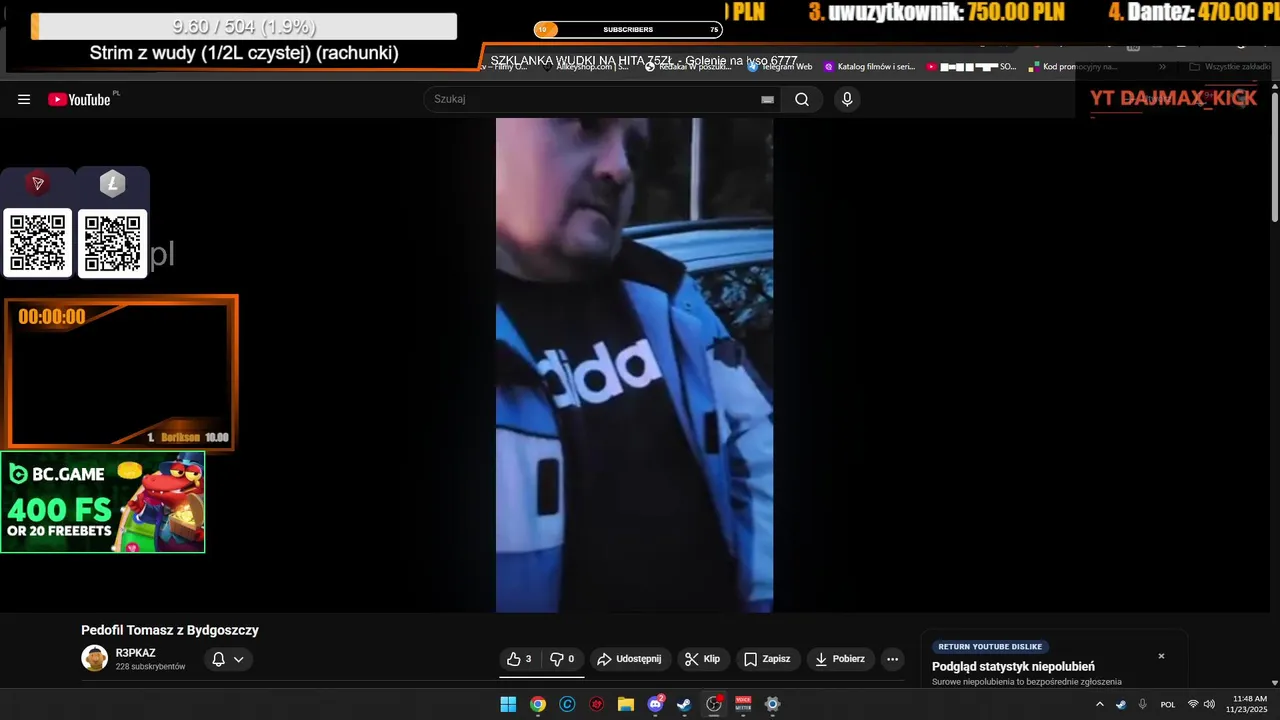Open the Wszystkie zakładki folder
This screenshot has height=720, width=1280.
[1230, 67]
